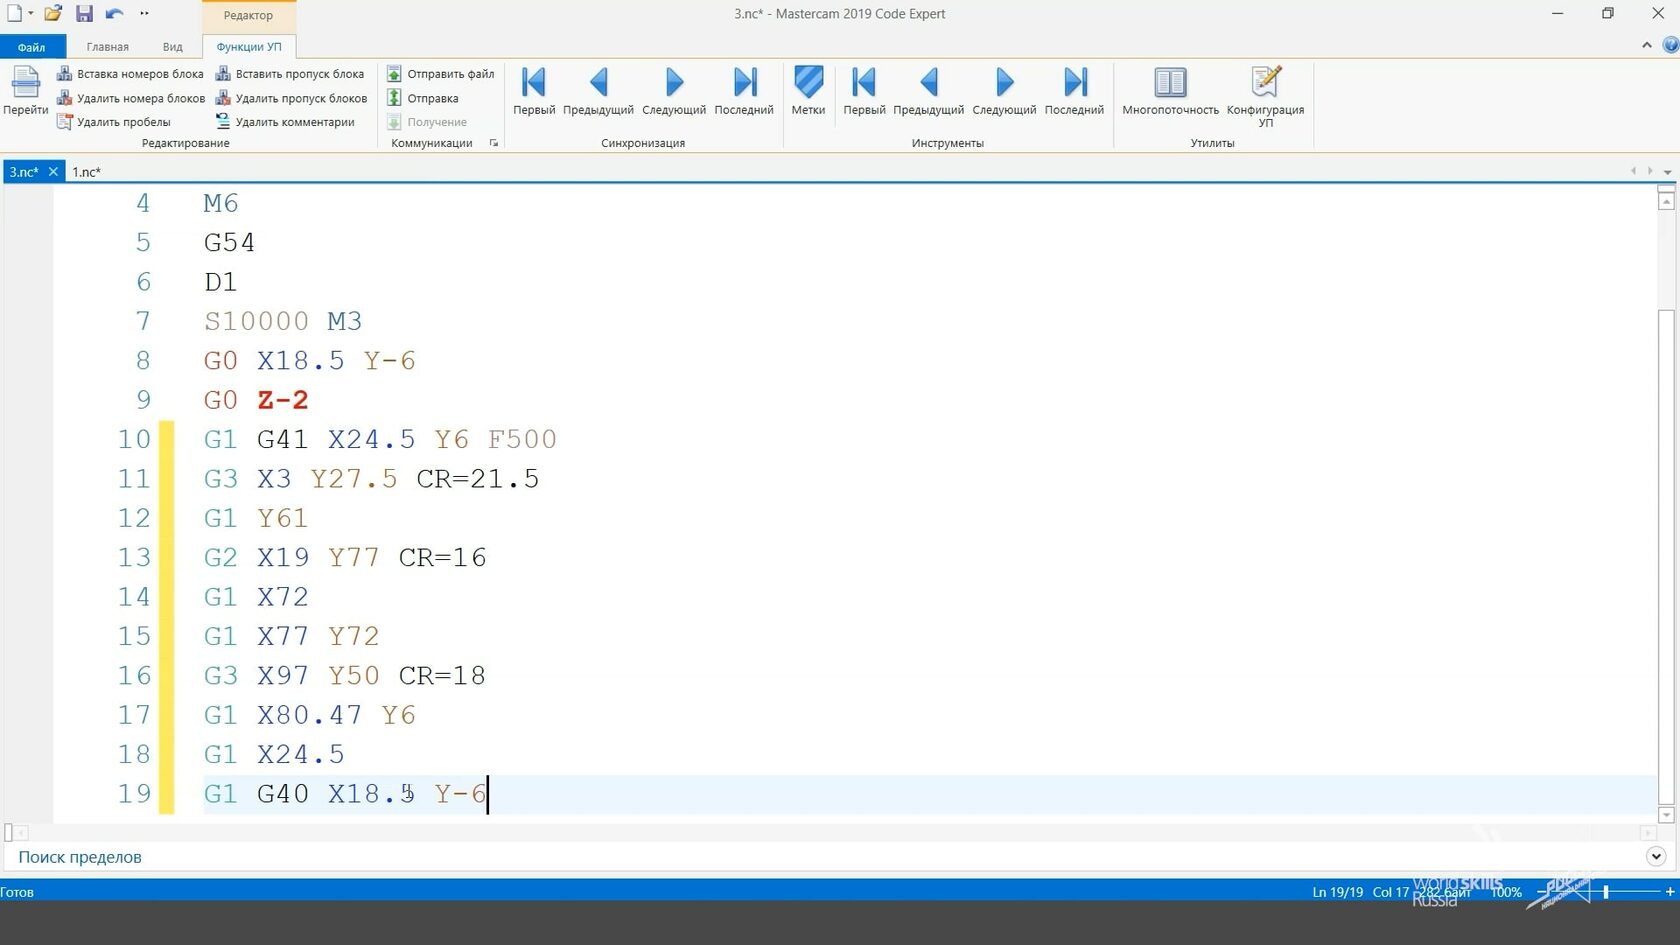Go to Следующий in the Синхронизация group

click(x=674, y=91)
